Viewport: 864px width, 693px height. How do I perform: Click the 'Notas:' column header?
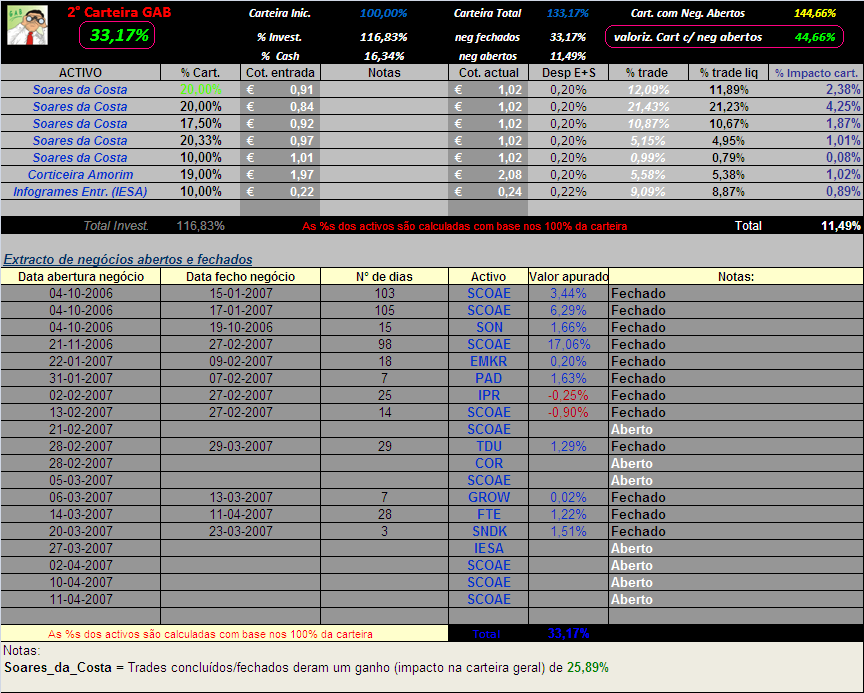736,277
